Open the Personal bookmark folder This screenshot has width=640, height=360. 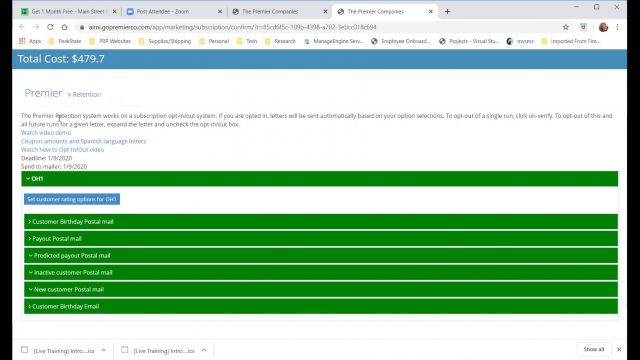coord(214,41)
